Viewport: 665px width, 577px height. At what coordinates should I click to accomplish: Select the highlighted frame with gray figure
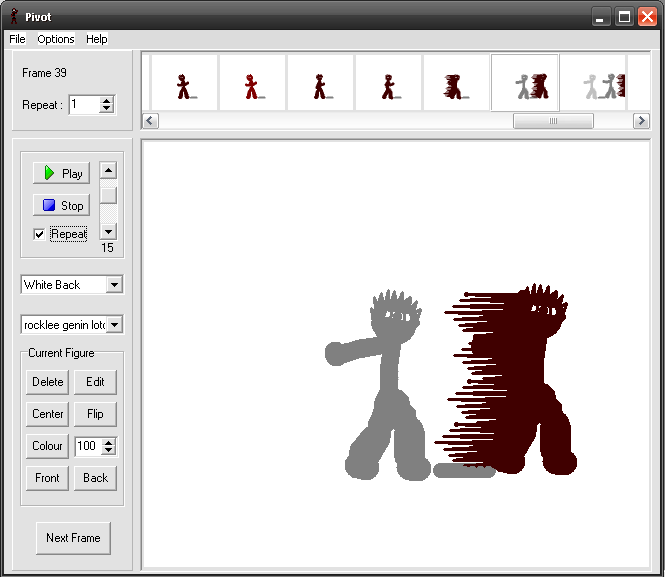(x=525, y=82)
